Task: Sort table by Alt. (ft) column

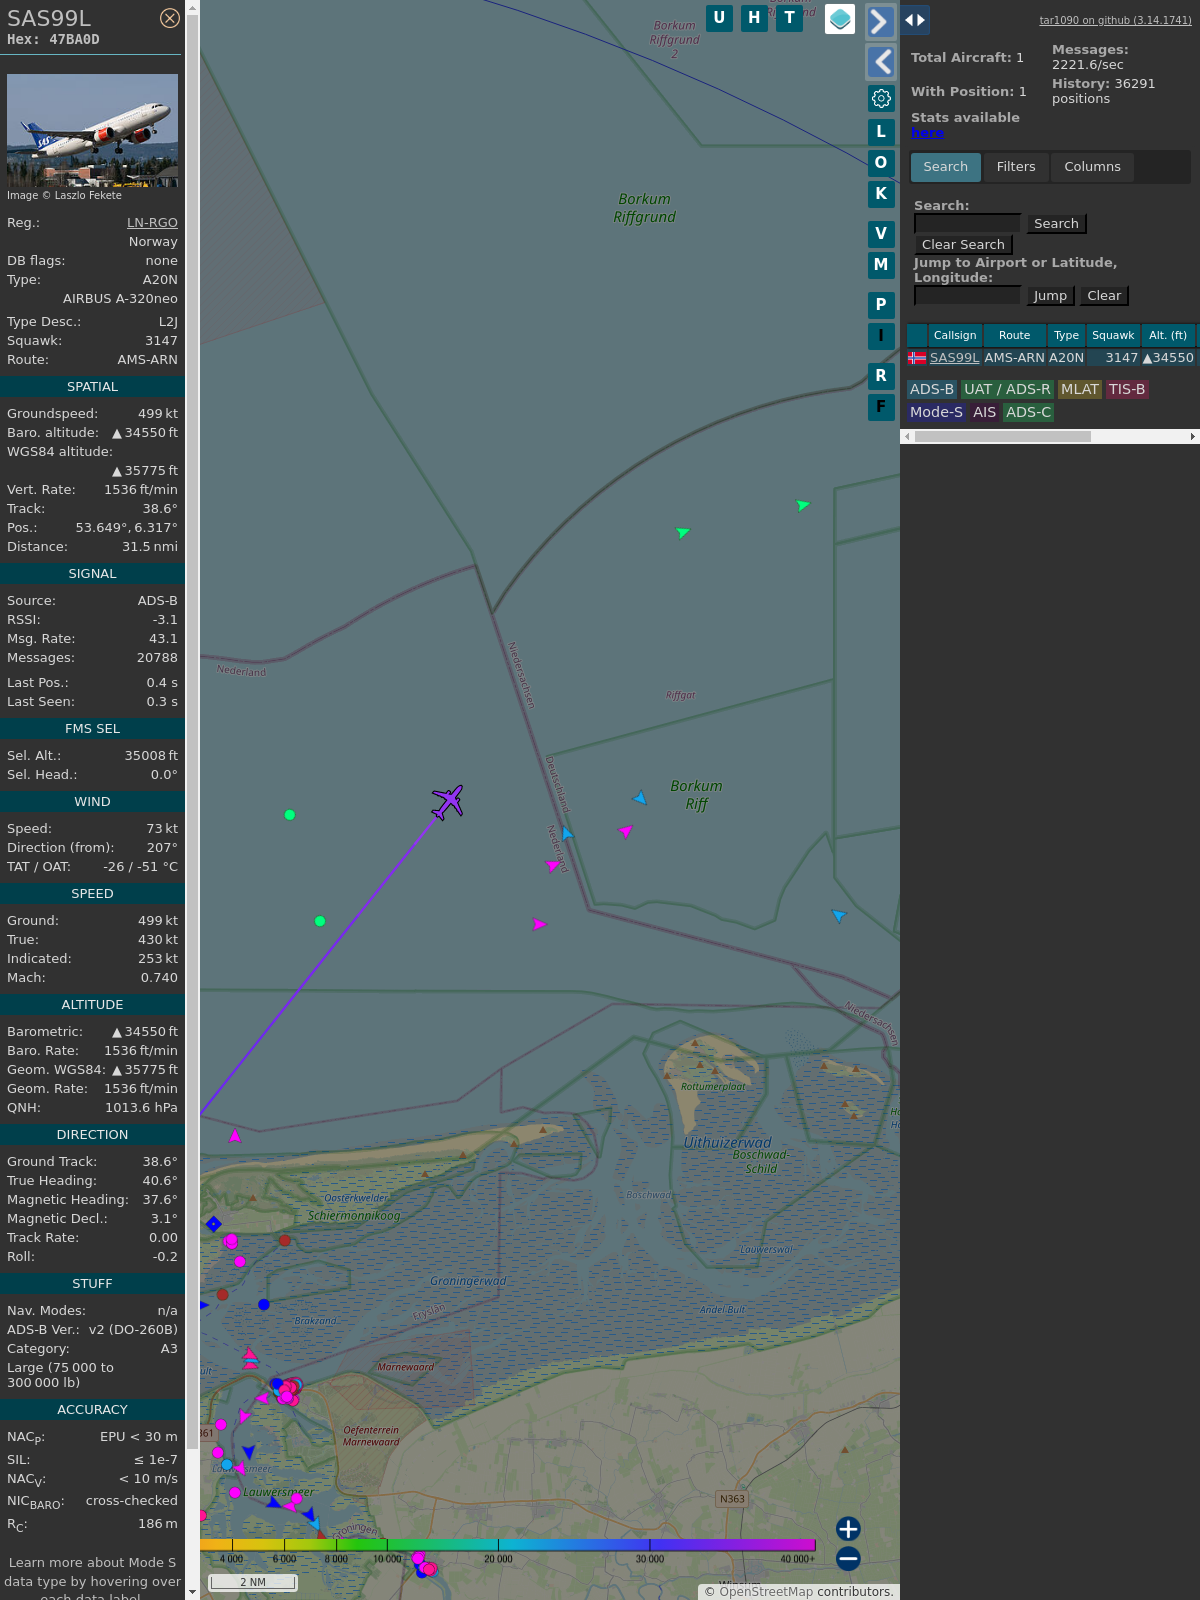Action: [x=1168, y=336]
